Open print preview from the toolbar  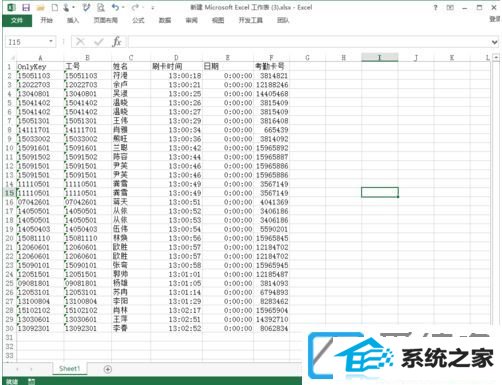tap(100, 7)
